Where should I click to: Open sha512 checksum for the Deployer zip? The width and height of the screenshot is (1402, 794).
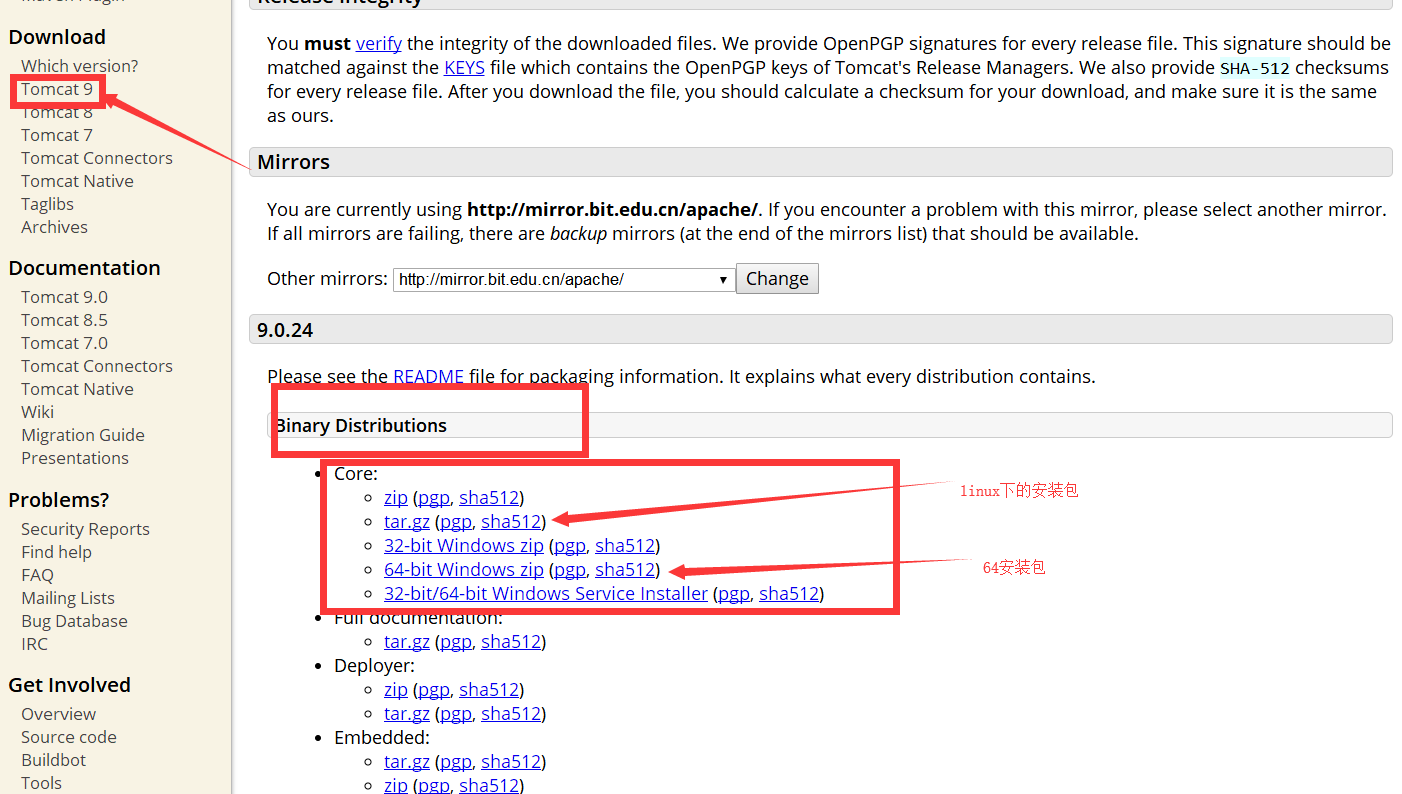[x=489, y=689]
